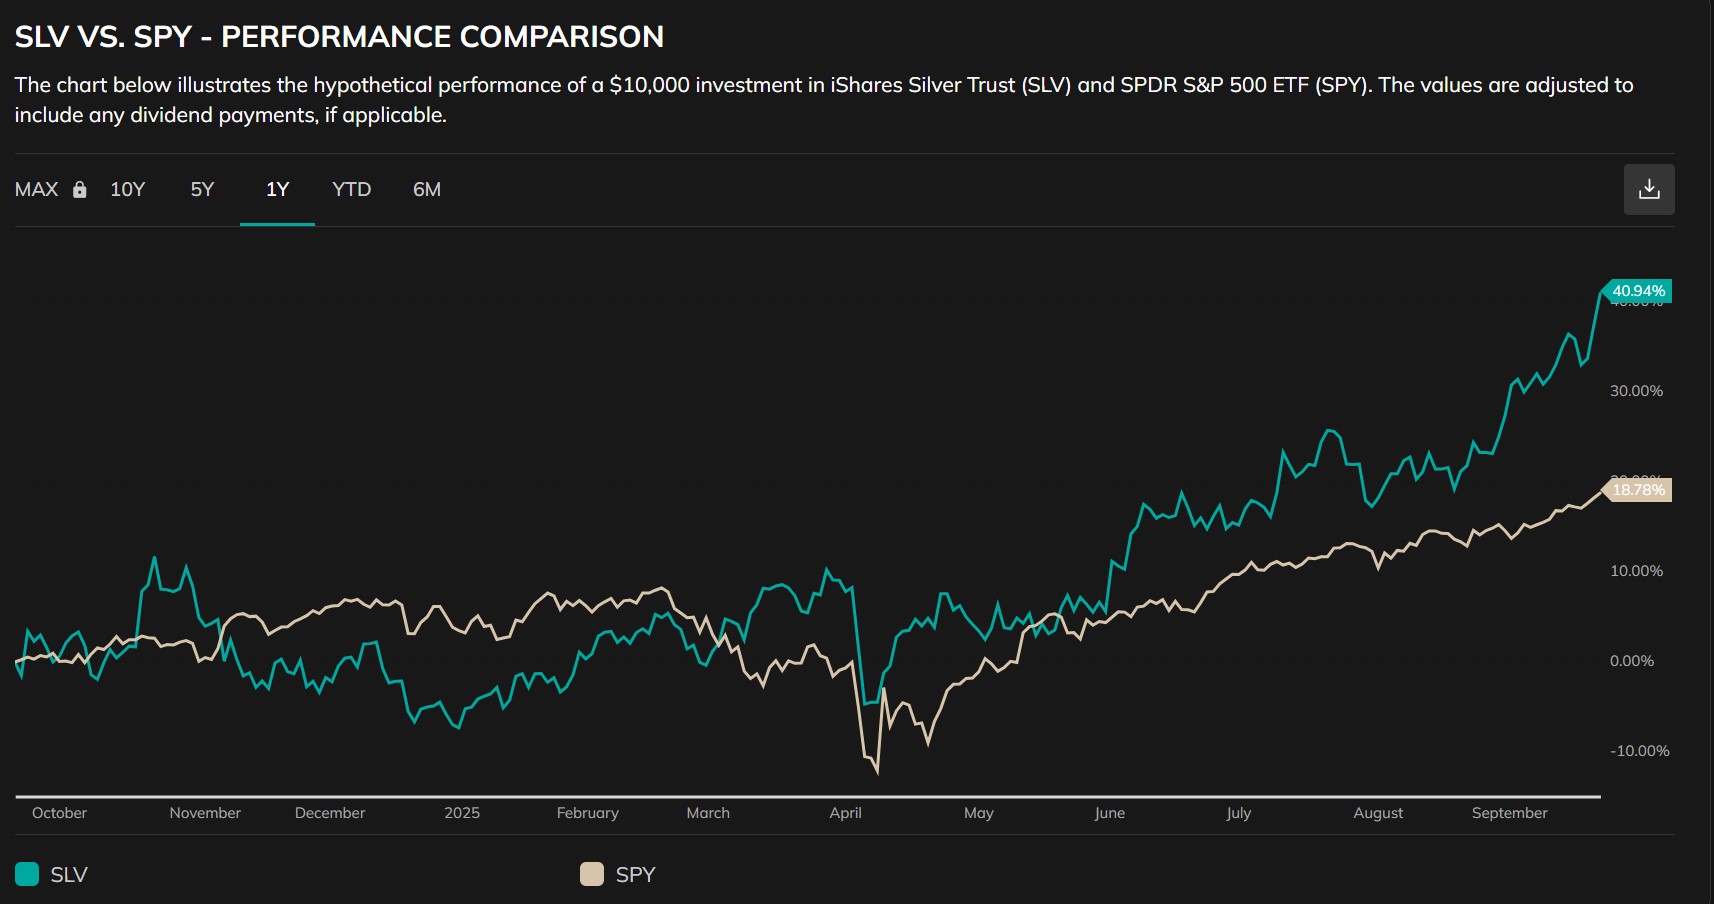The width and height of the screenshot is (1714, 904).
Task: Click the lock icon beside MAX
Action: [x=80, y=190]
